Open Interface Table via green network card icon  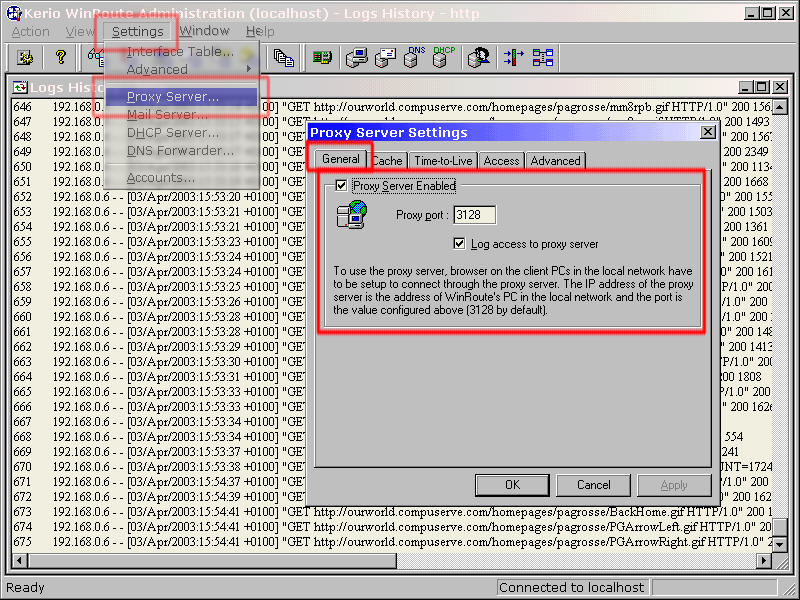[x=322, y=57]
